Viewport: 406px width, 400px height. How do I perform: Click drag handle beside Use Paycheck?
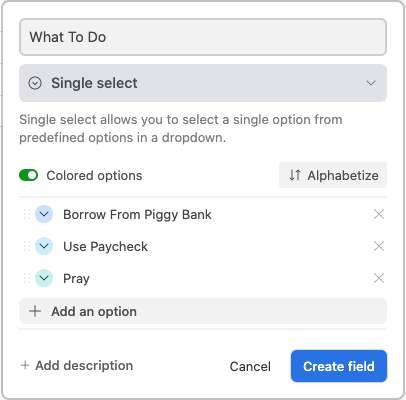pyautogui.click(x=27, y=246)
